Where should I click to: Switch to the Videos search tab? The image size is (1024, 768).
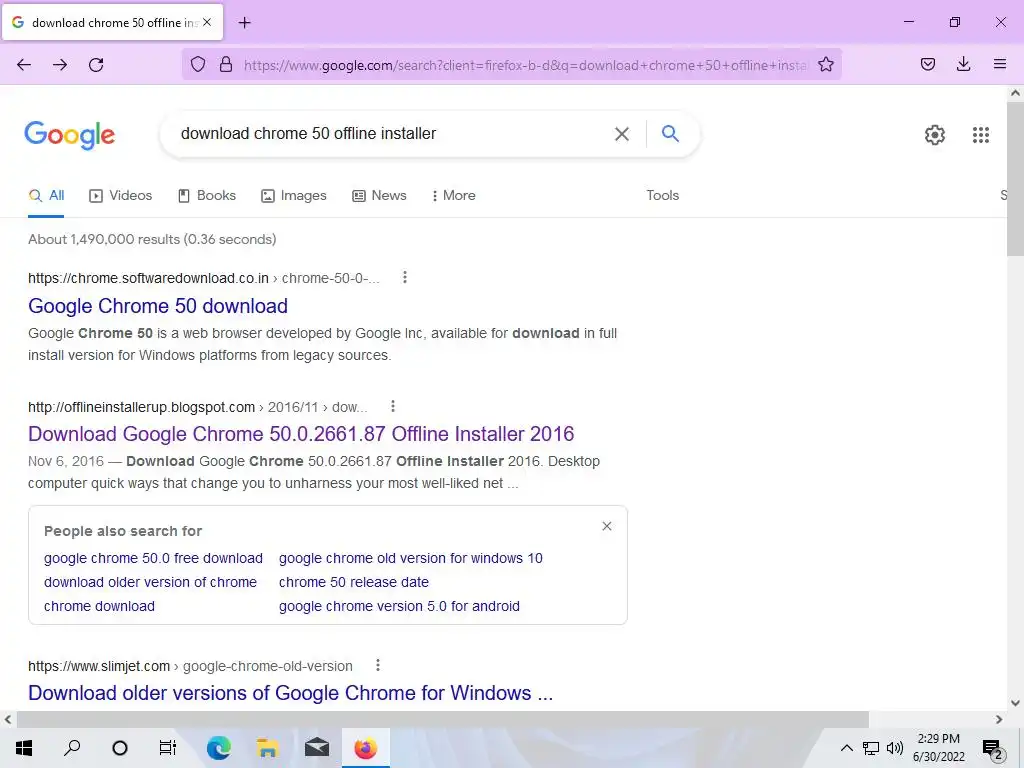click(x=121, y=195)
